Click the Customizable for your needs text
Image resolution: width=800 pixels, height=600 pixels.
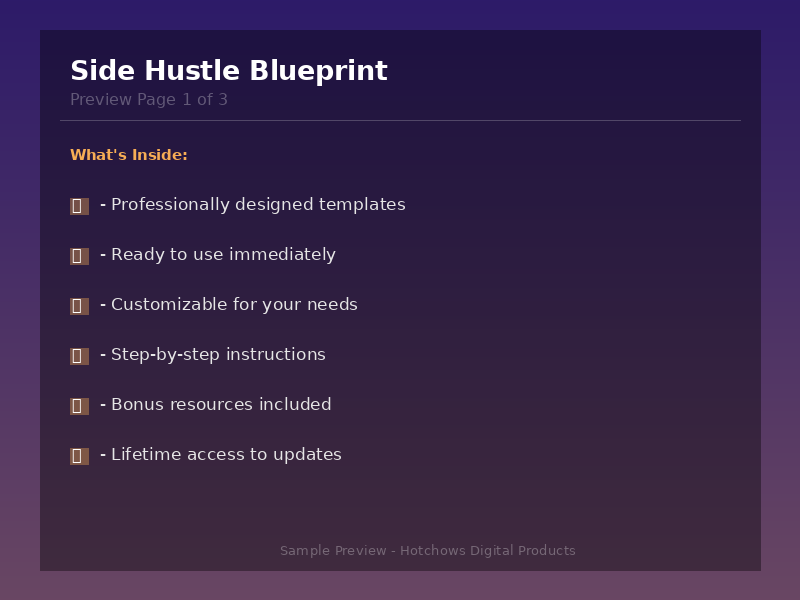pyautogui.click(x=233, y=305)
